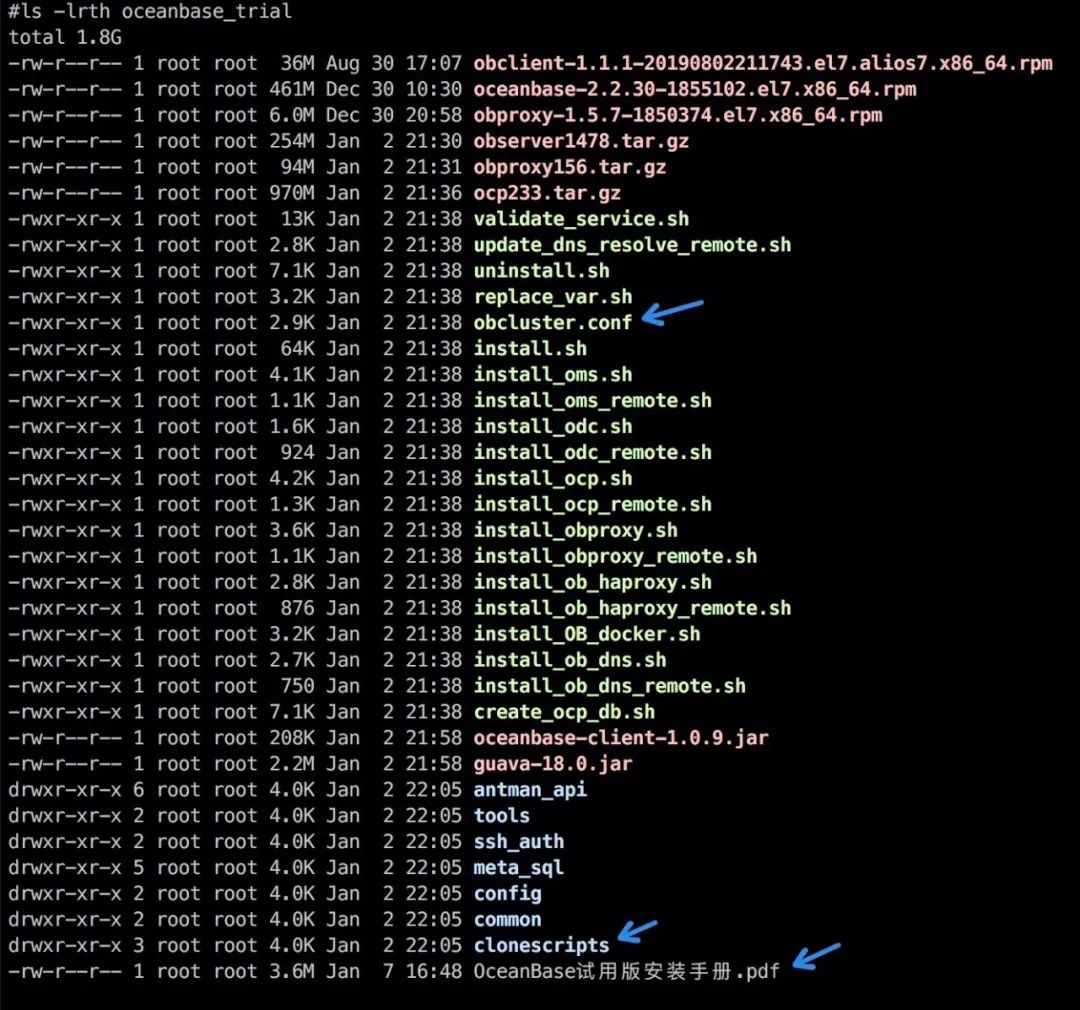Select the 20:58 timestamp

433,115
